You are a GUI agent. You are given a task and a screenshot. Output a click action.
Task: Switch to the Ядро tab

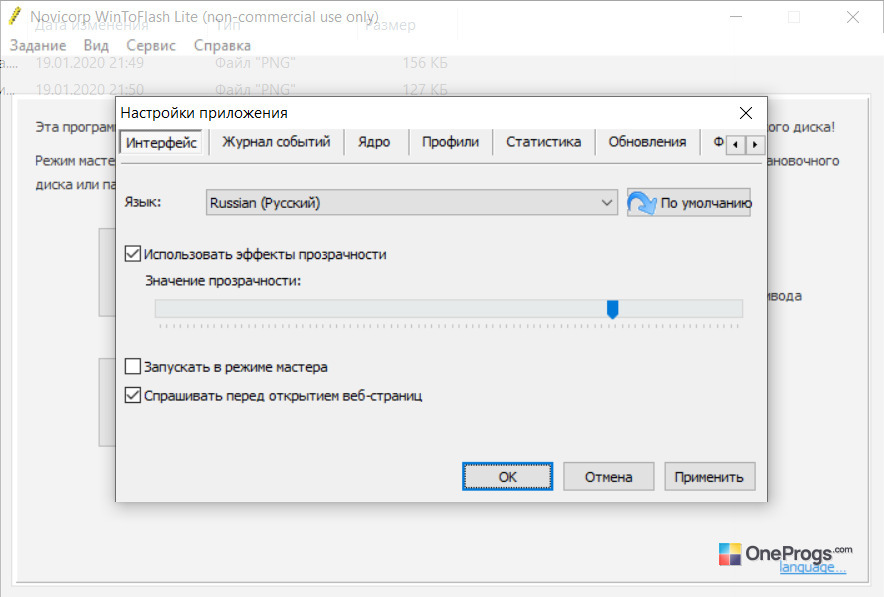pos(373,141)
